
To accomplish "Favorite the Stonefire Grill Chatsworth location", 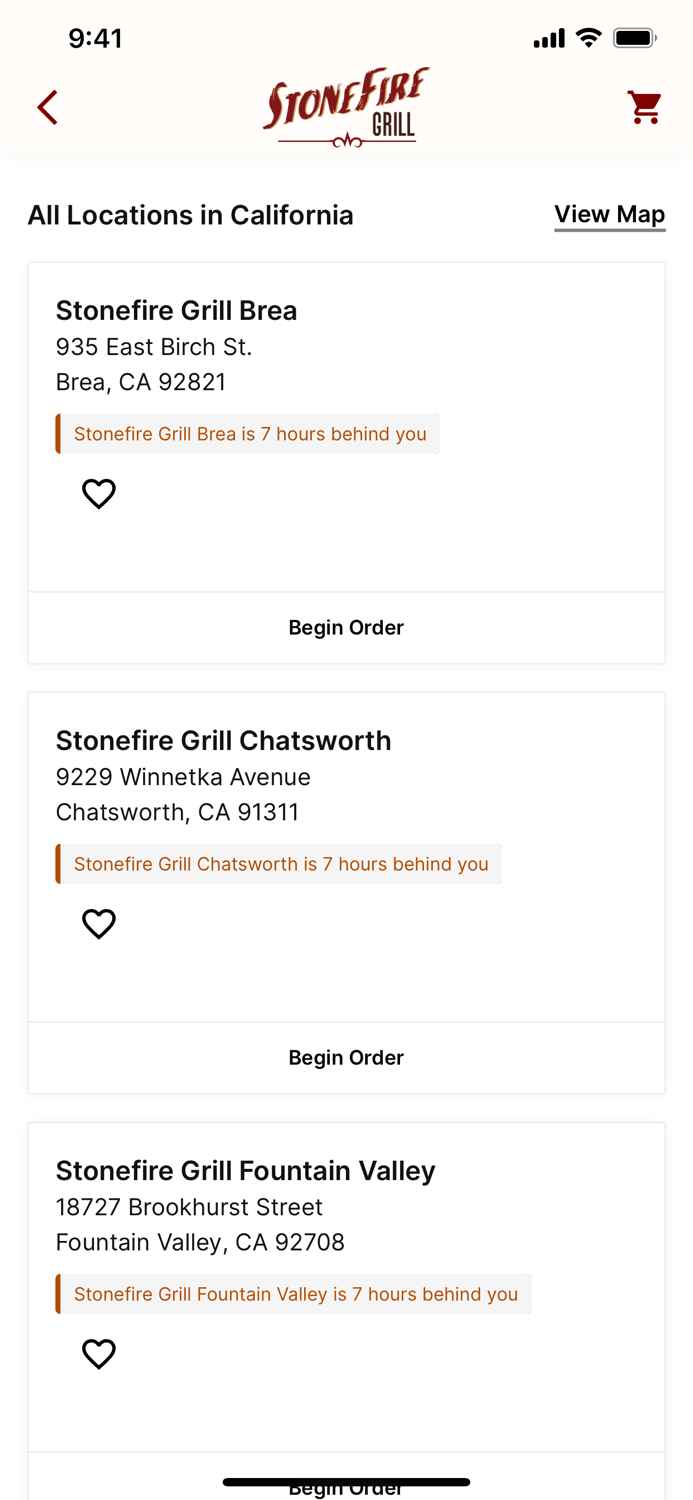I will coord(99,923).
